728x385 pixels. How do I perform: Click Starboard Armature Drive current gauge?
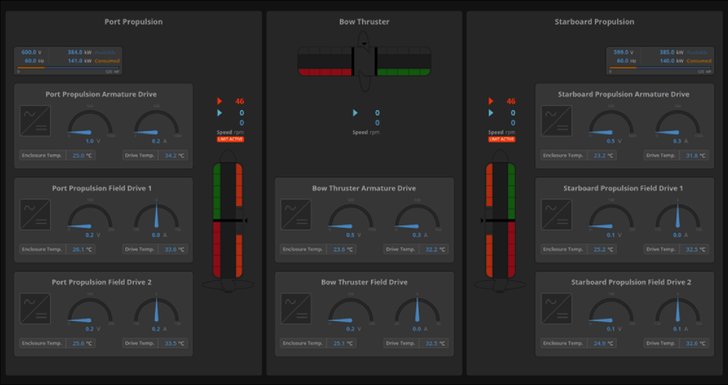coord(678,124)
